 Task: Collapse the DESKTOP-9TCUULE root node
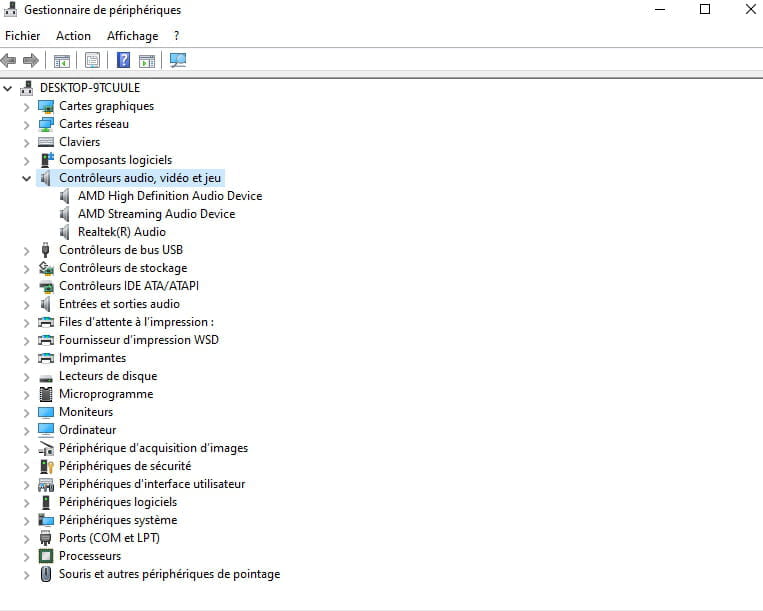[x=8, y=89]
